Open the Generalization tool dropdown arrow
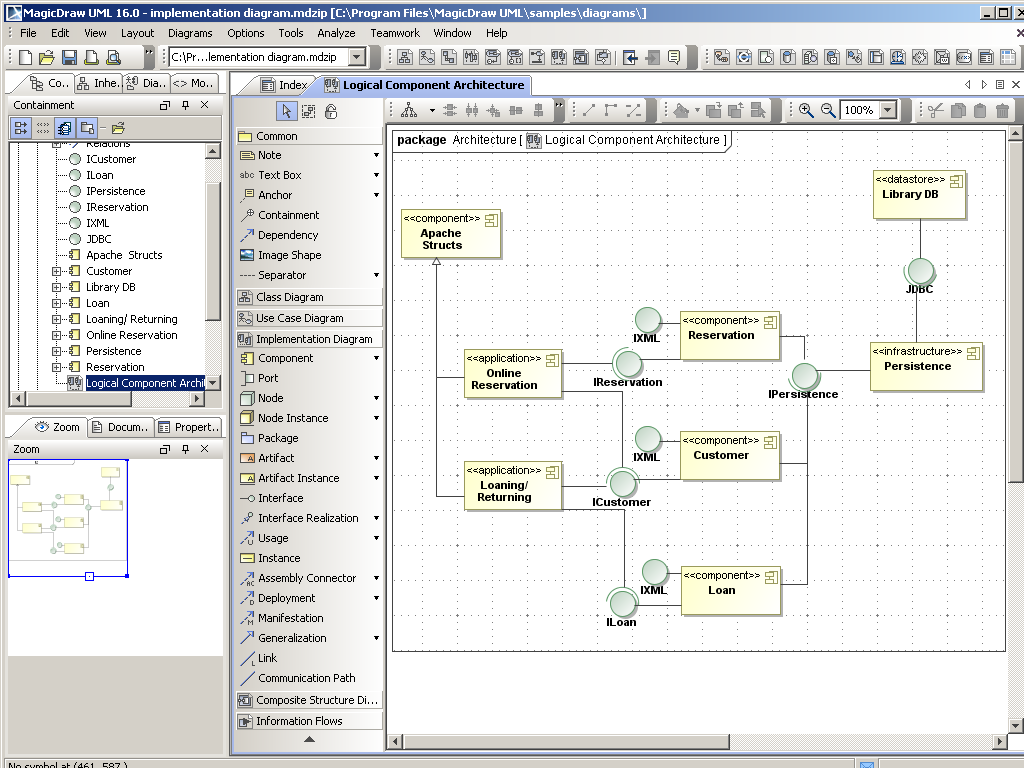 (376, 639)
